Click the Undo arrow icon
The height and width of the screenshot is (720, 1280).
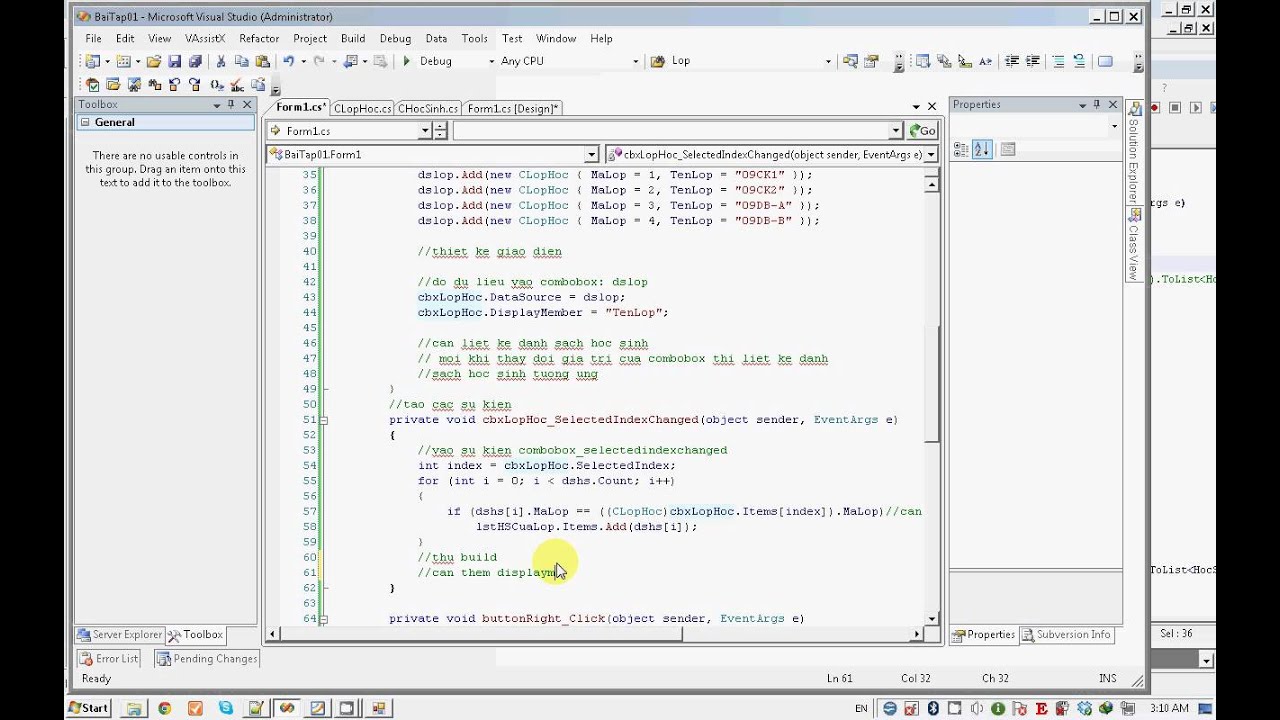coord(288,61)
